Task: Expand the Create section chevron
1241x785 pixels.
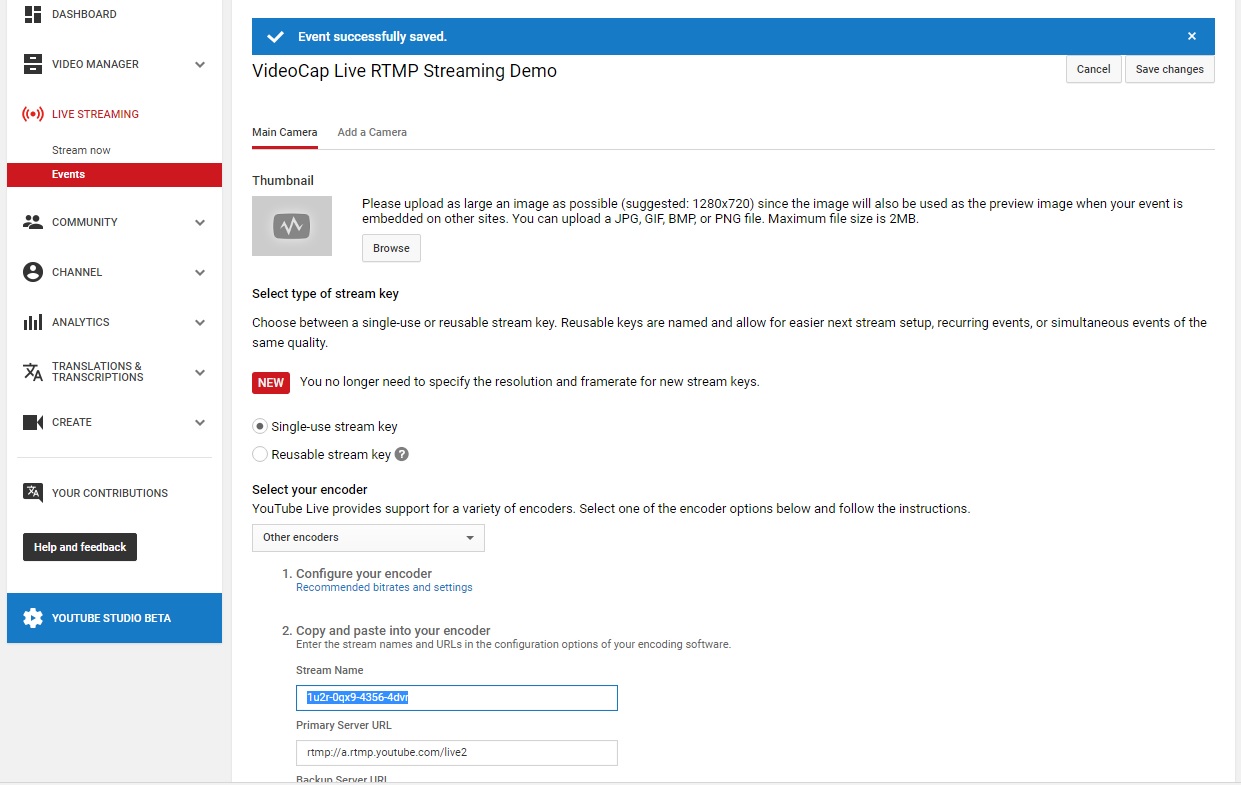Action: tap(200, 422)
